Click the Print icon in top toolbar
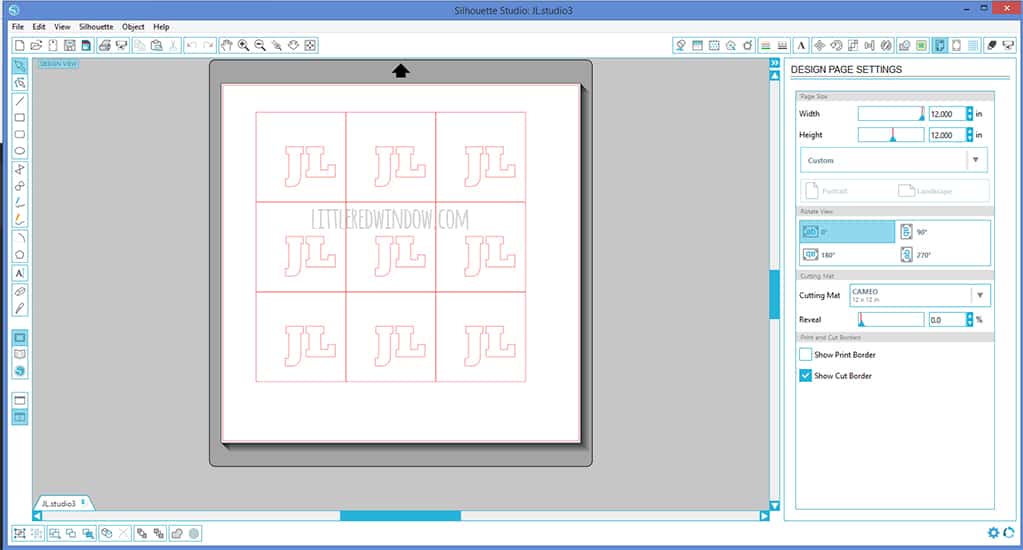Viewport: 1023px width, 550px height. pyautogui.click(x=105, y=46)
